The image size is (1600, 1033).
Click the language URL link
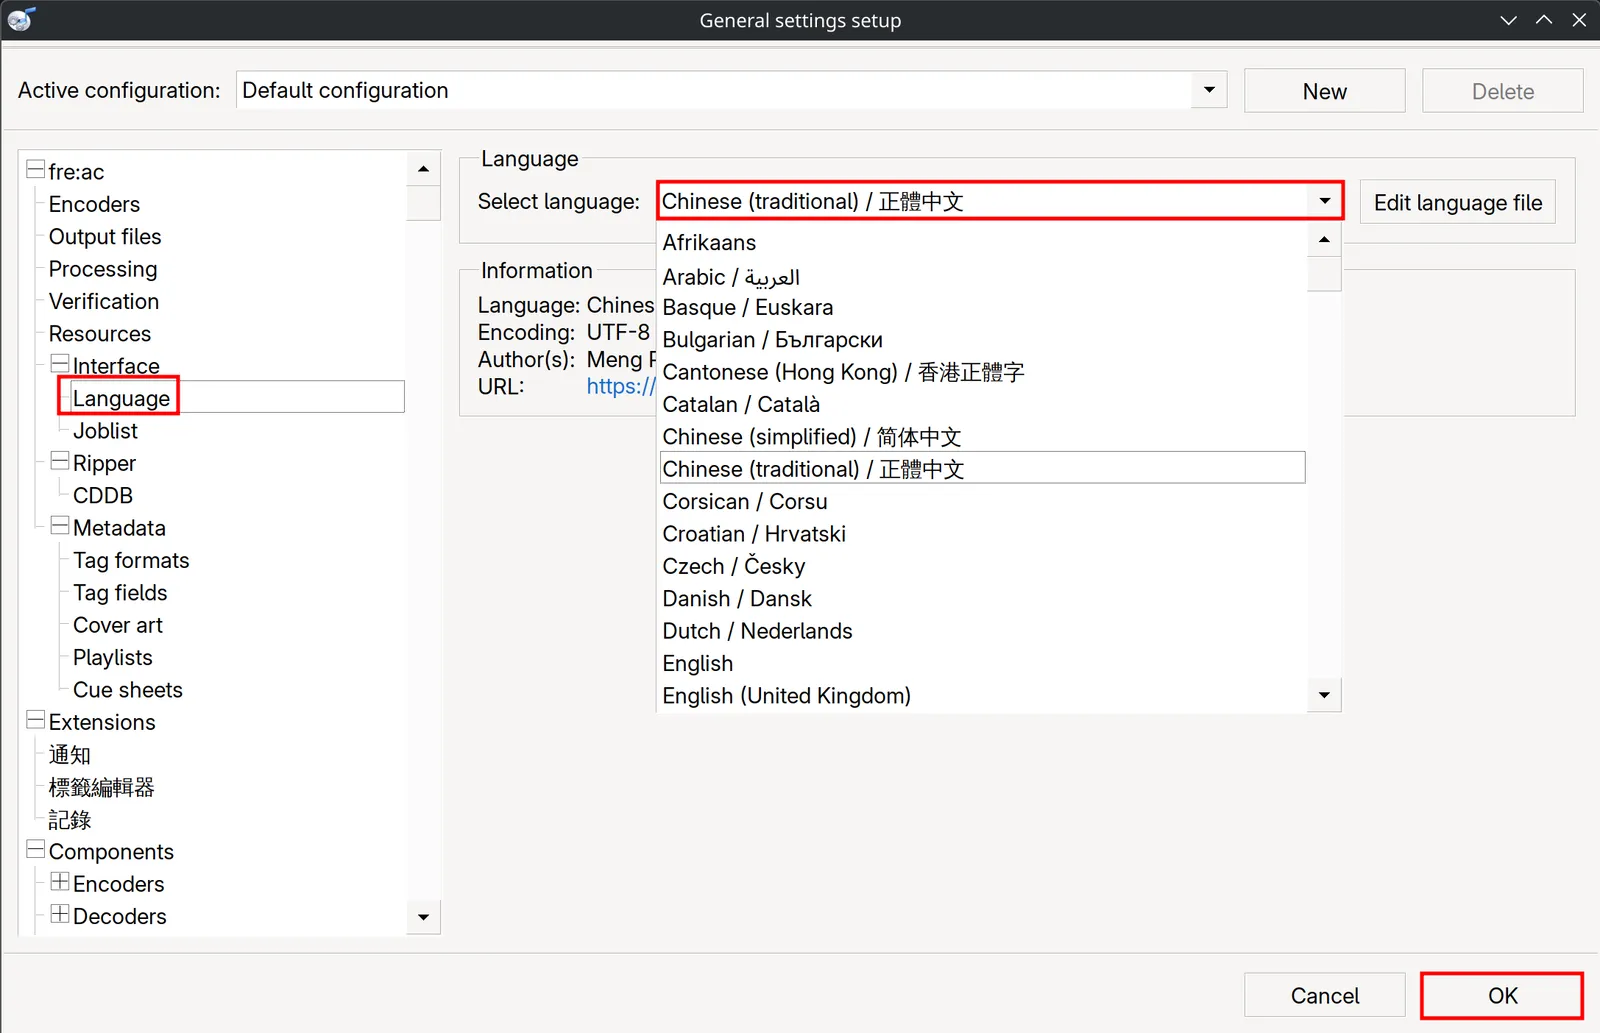621,386
